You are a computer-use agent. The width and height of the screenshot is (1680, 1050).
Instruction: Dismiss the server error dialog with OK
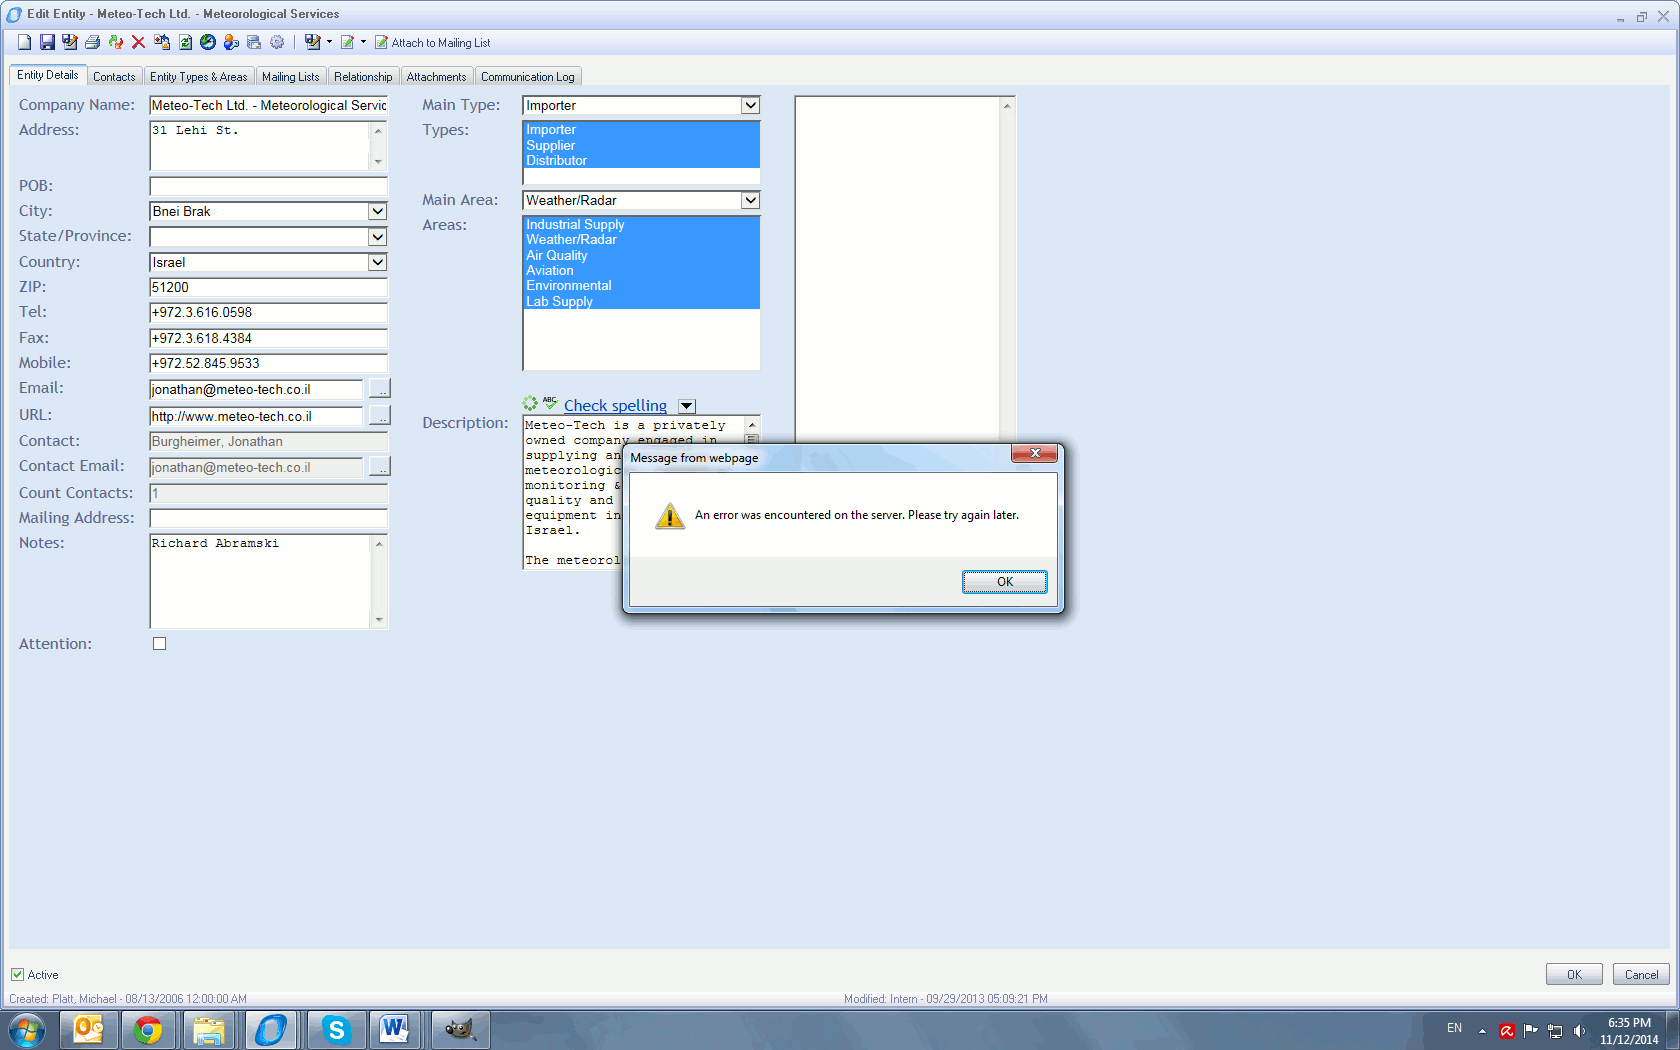click(1004, 582)
